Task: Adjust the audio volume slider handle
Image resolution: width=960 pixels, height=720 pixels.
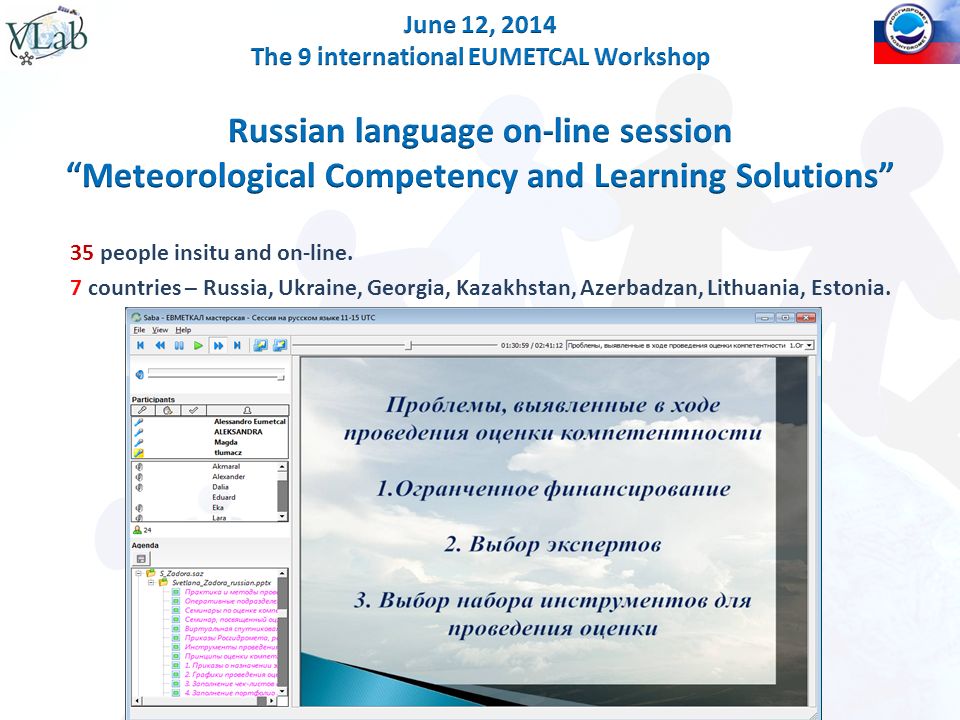Action: (281, 377)
